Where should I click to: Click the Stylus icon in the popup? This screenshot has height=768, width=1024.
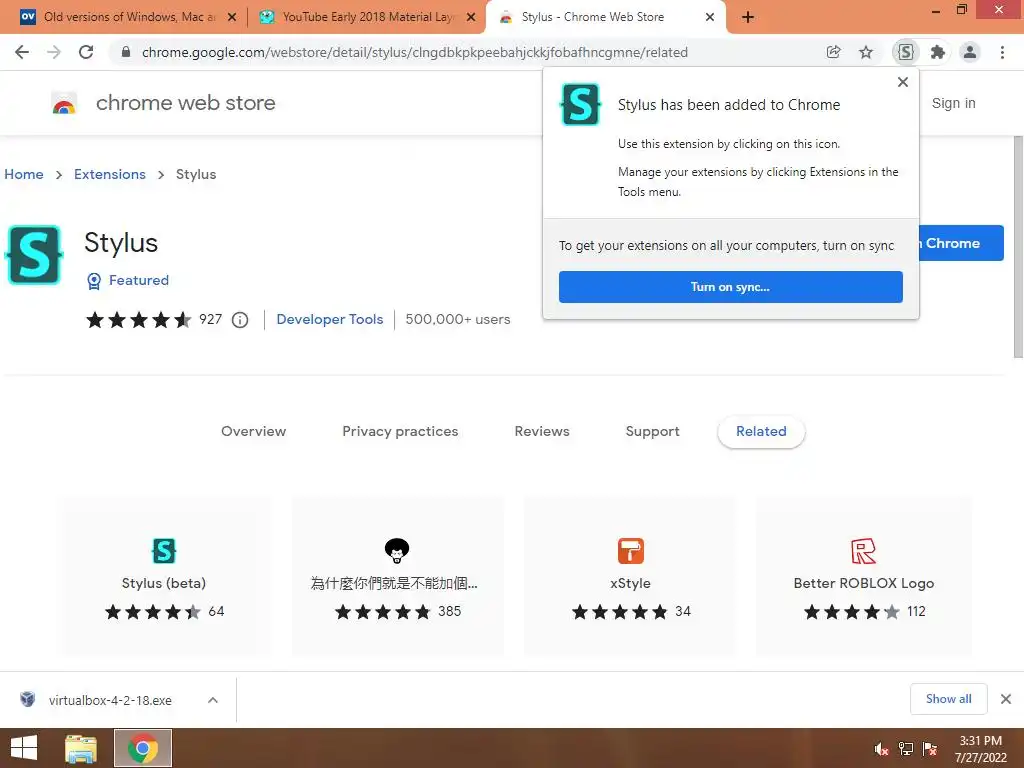click(x=580, y=104)
